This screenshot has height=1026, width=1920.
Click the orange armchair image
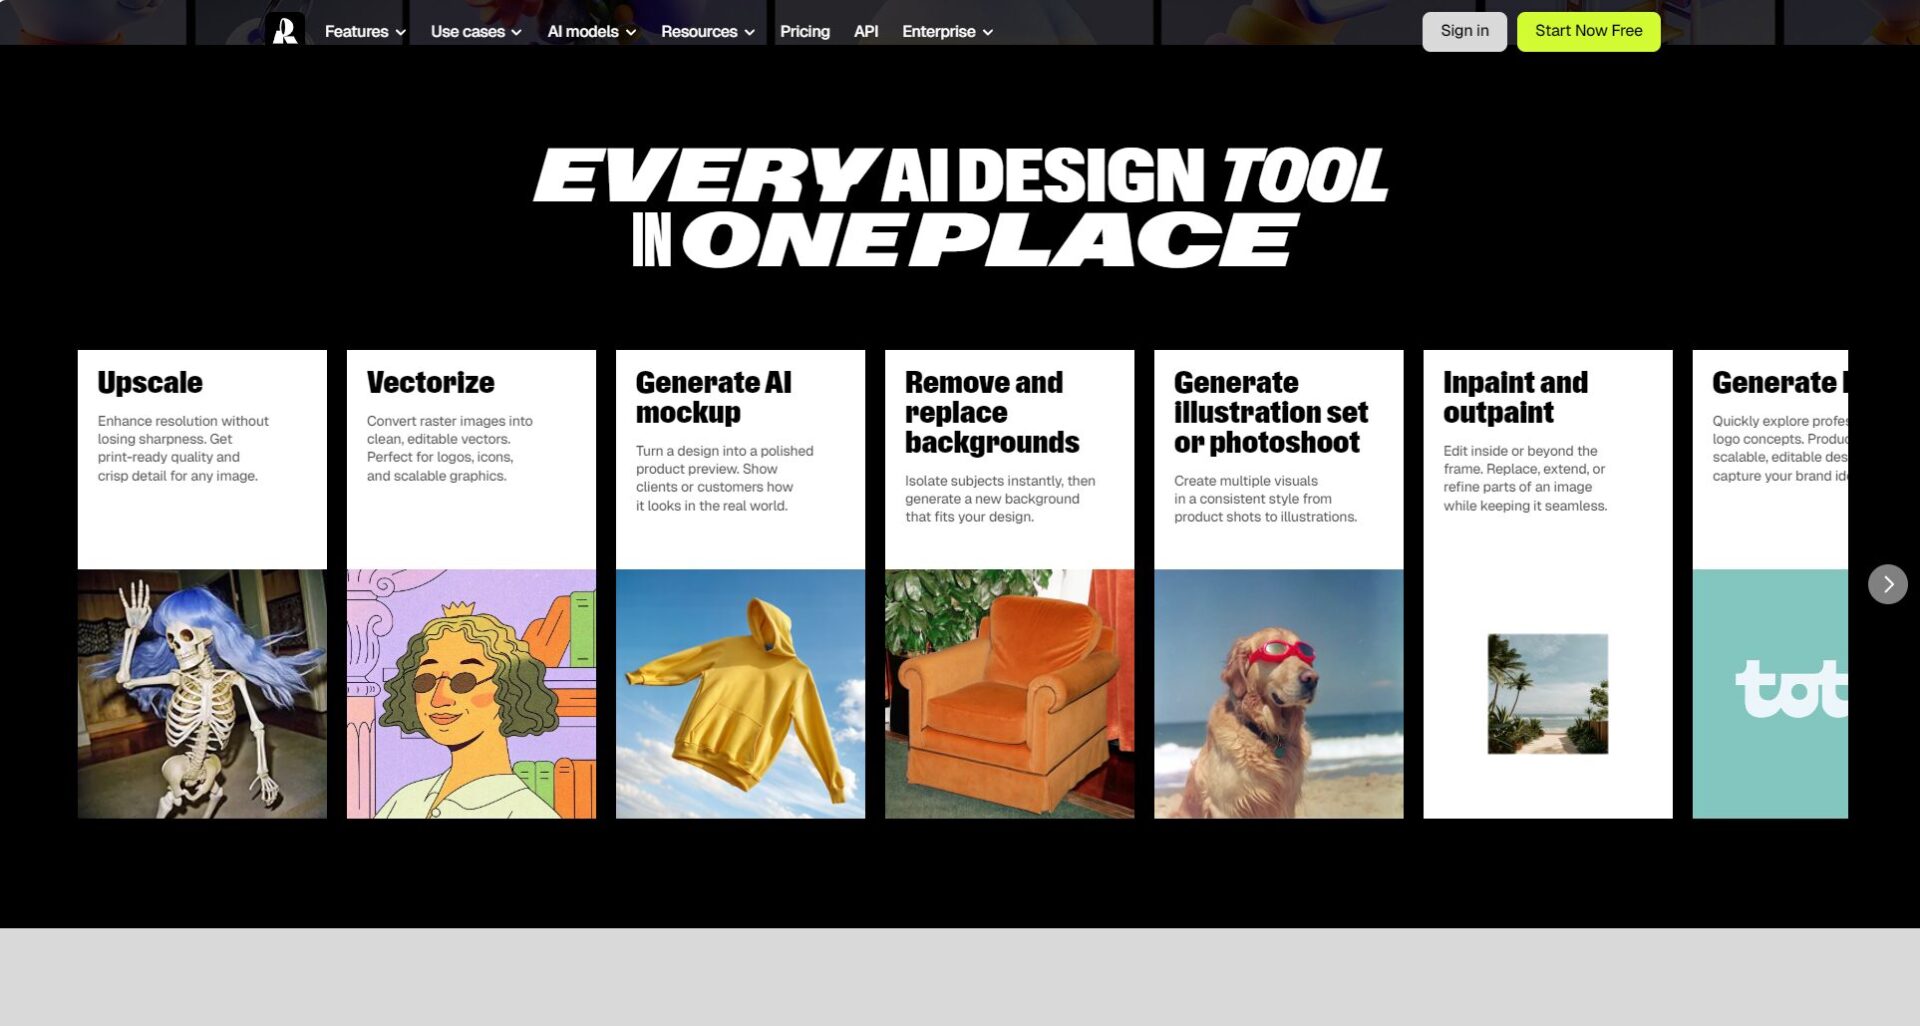(x=1009, y=693)
